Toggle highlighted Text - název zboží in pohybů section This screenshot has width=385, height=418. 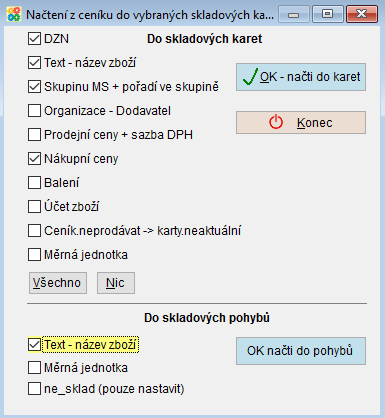coord(34,345)
